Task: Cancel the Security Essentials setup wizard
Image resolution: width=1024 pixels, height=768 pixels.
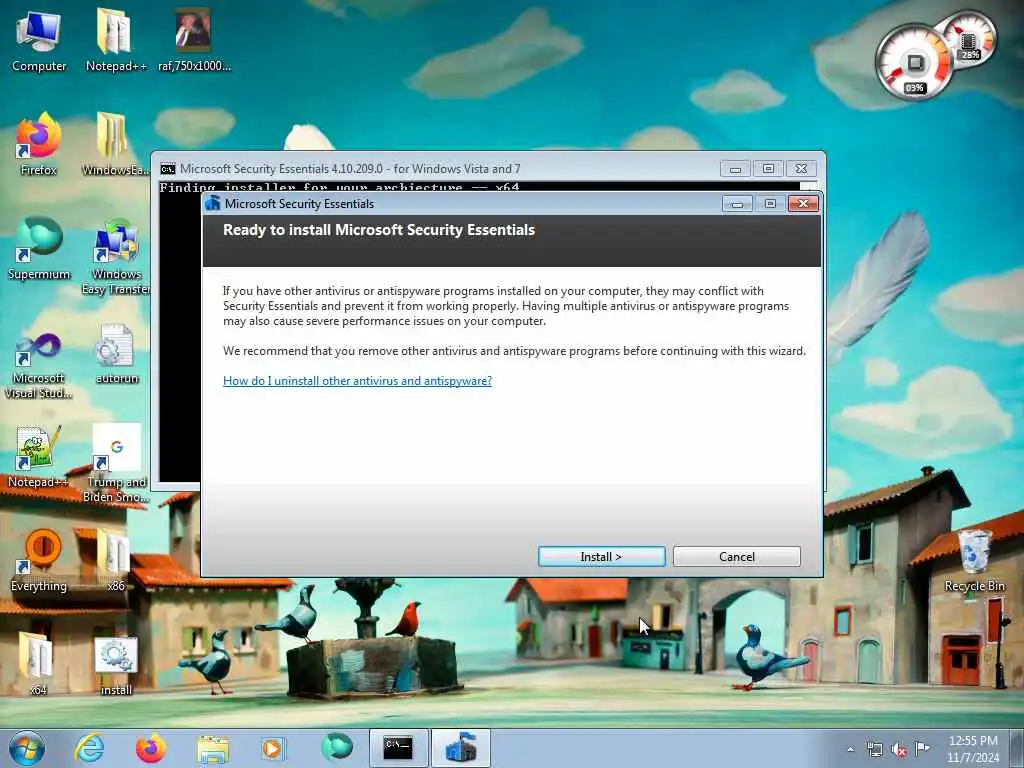Action: pos(737,556)
